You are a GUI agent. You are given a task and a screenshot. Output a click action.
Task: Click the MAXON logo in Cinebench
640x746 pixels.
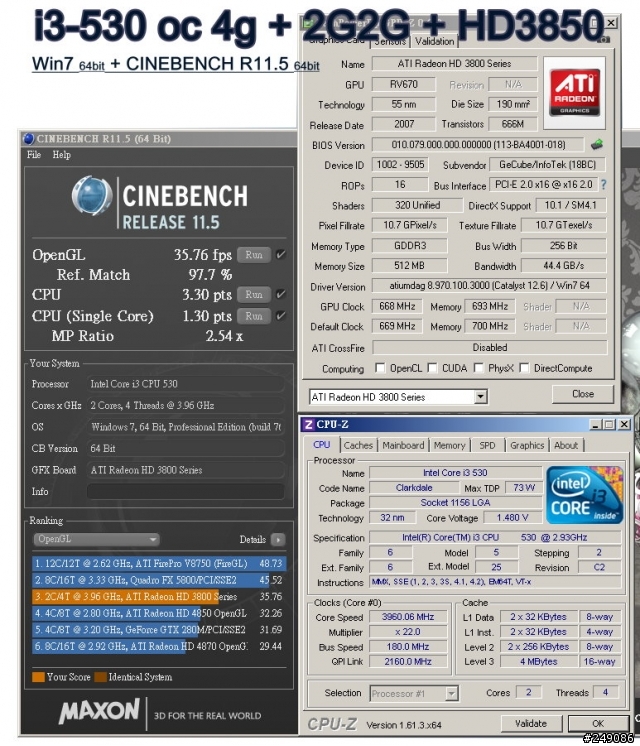click(x=99, y=712)
